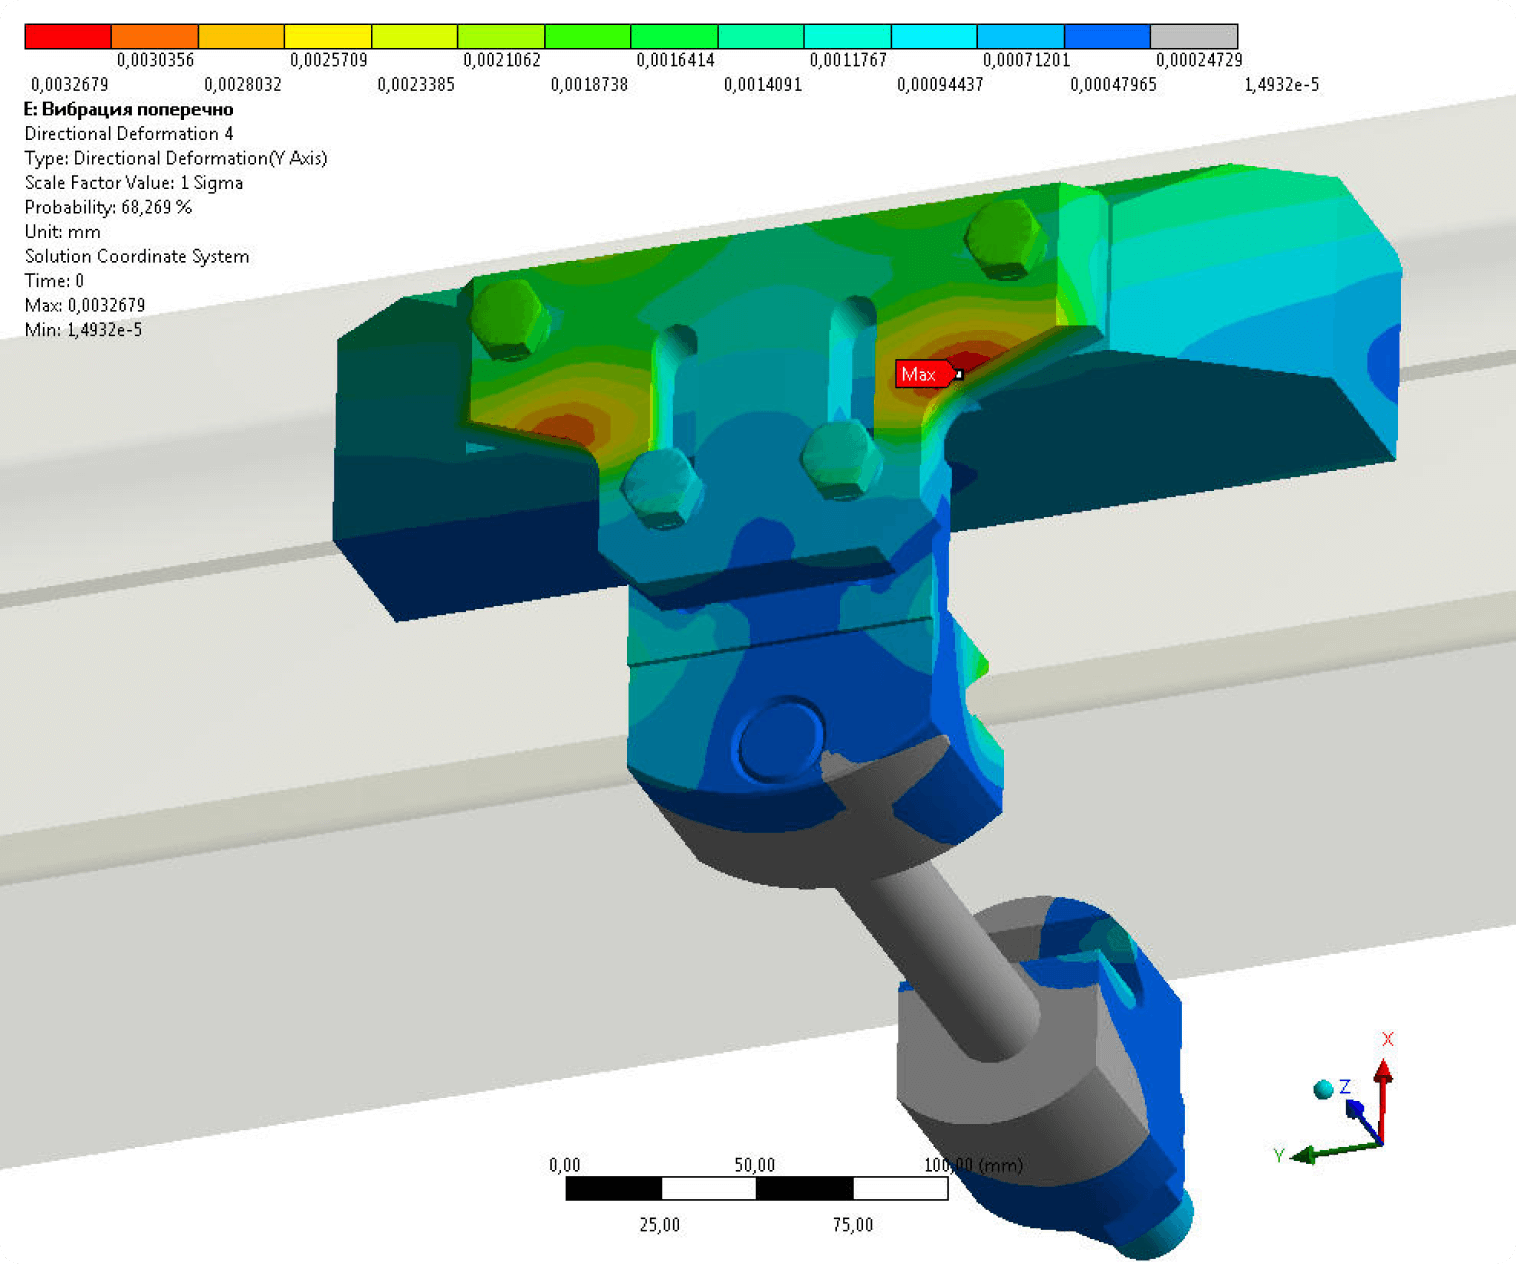
Task: Click the legend value 0,0018738
Action: click(589, 85)
